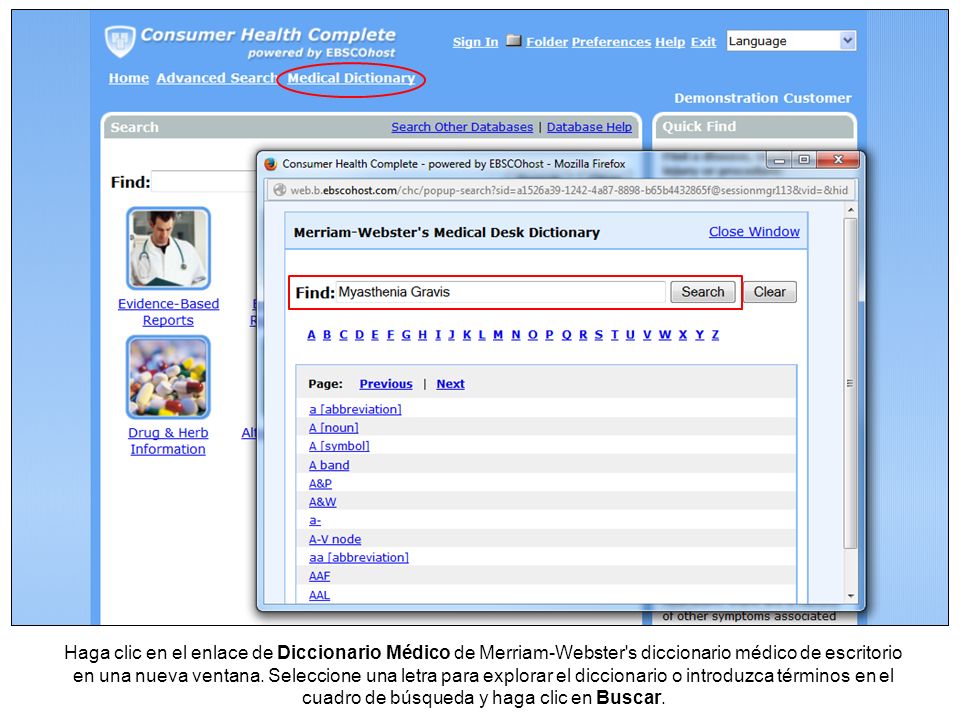This screenshot has width=960, height=720.
Task: Click the Sign In link
Action: tap(475, 42)
